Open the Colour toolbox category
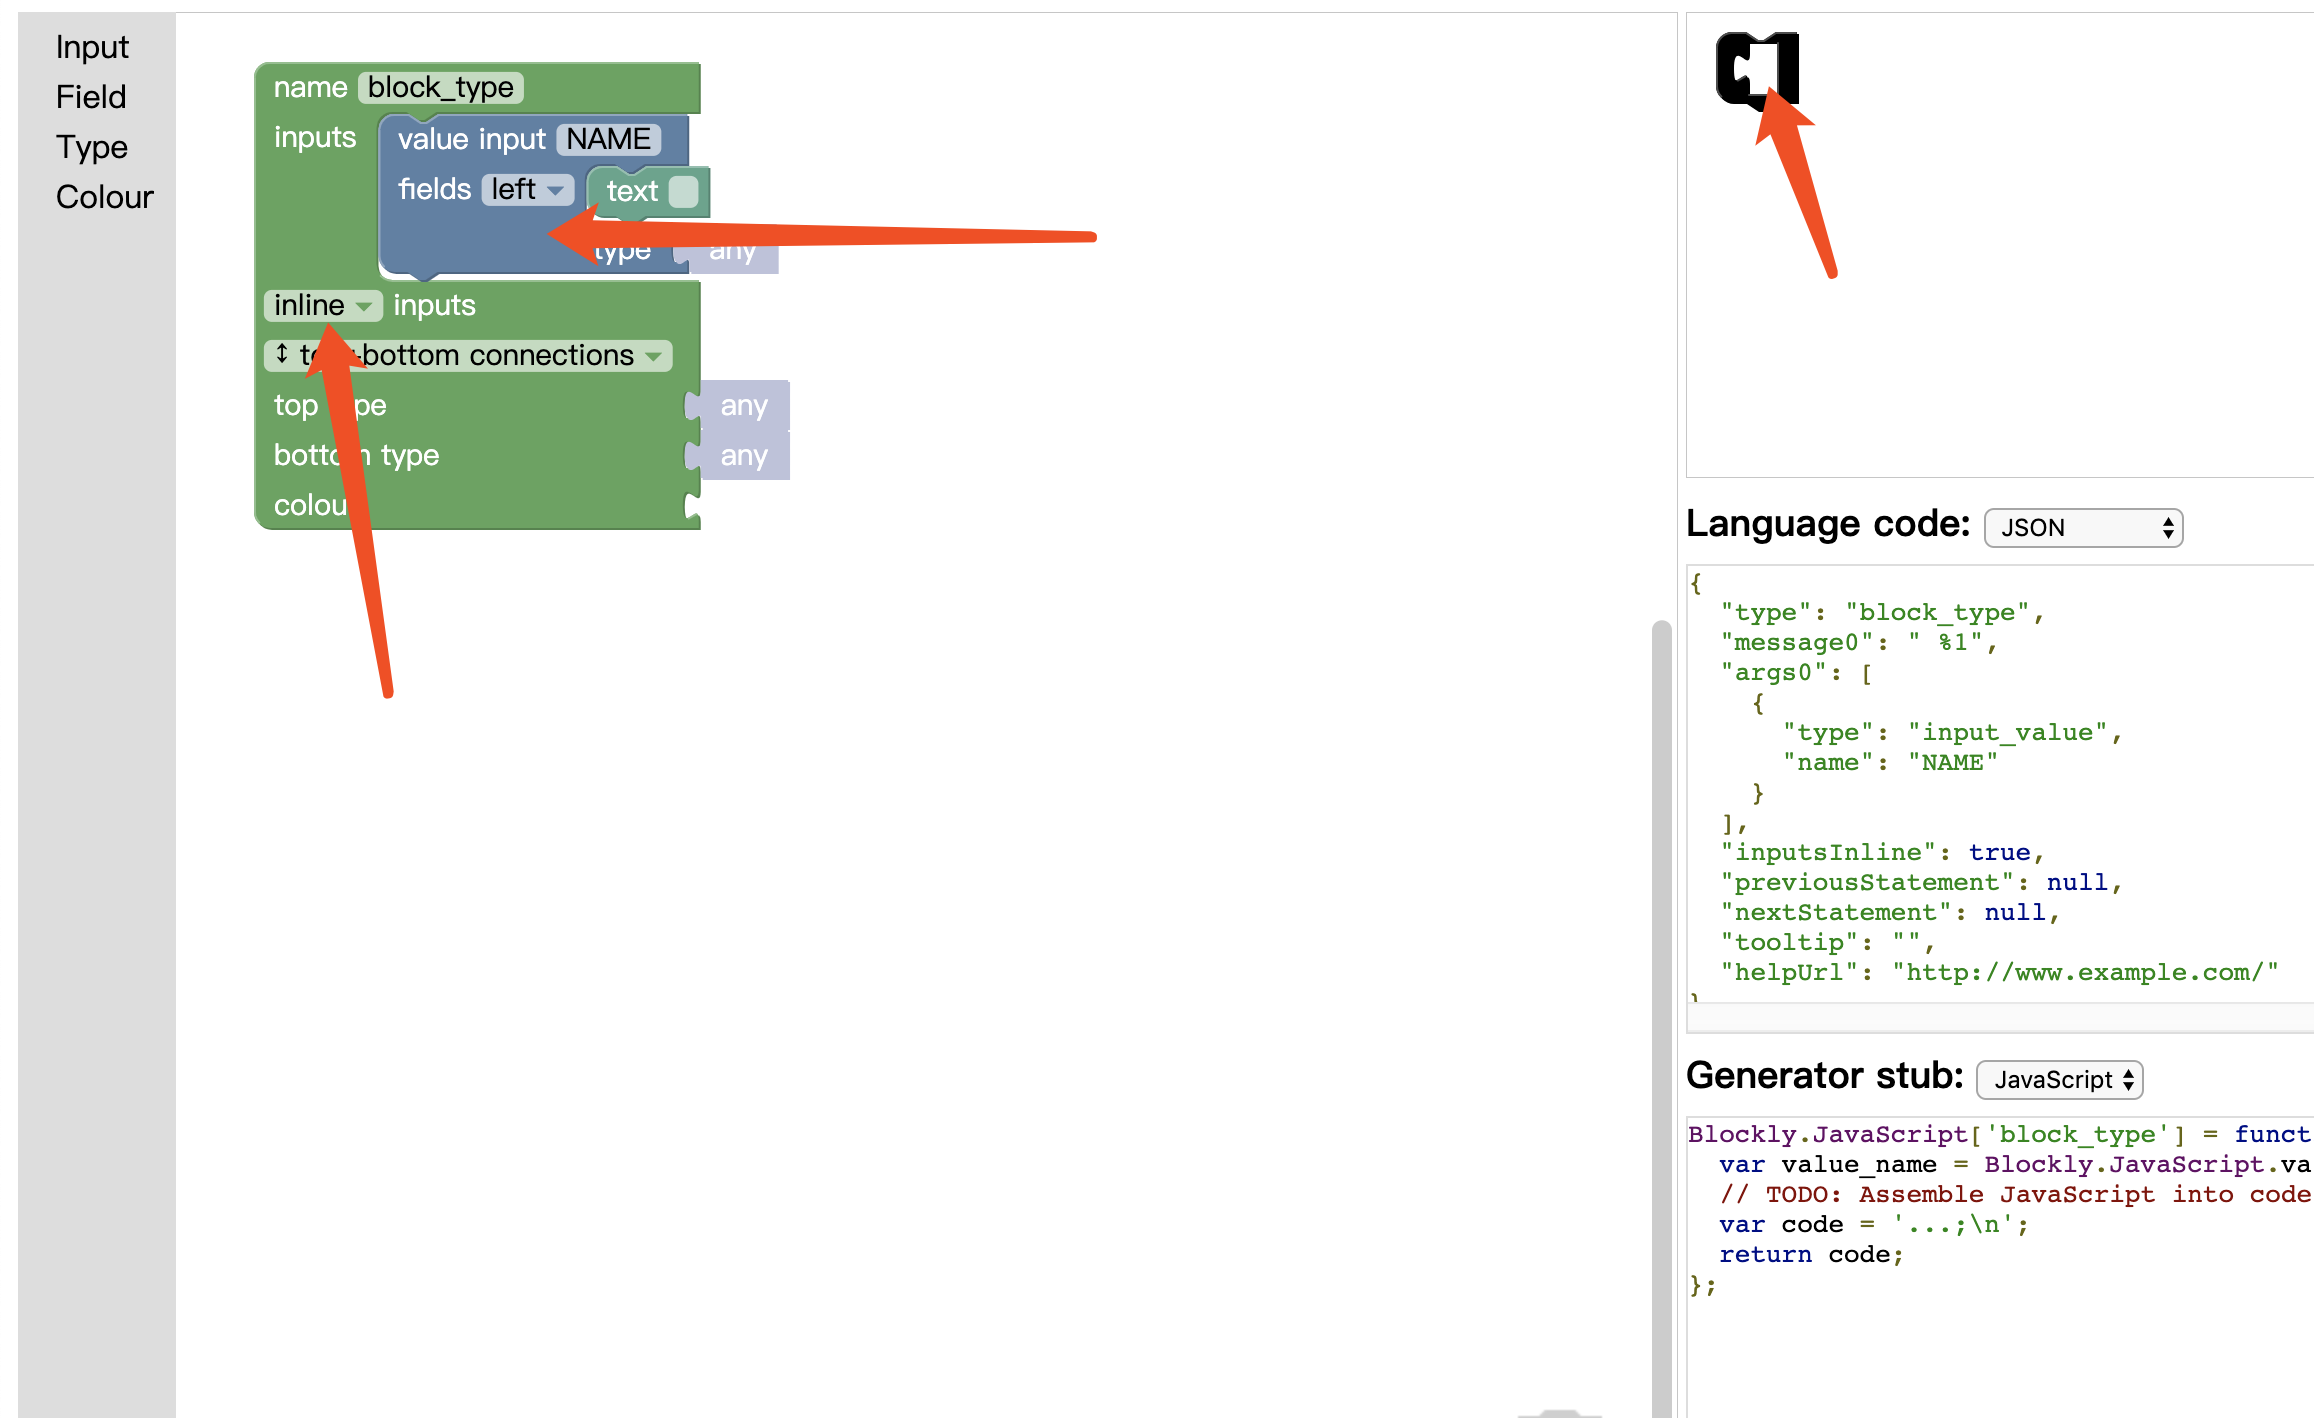2314x1418 pixels. pos(105,197)
